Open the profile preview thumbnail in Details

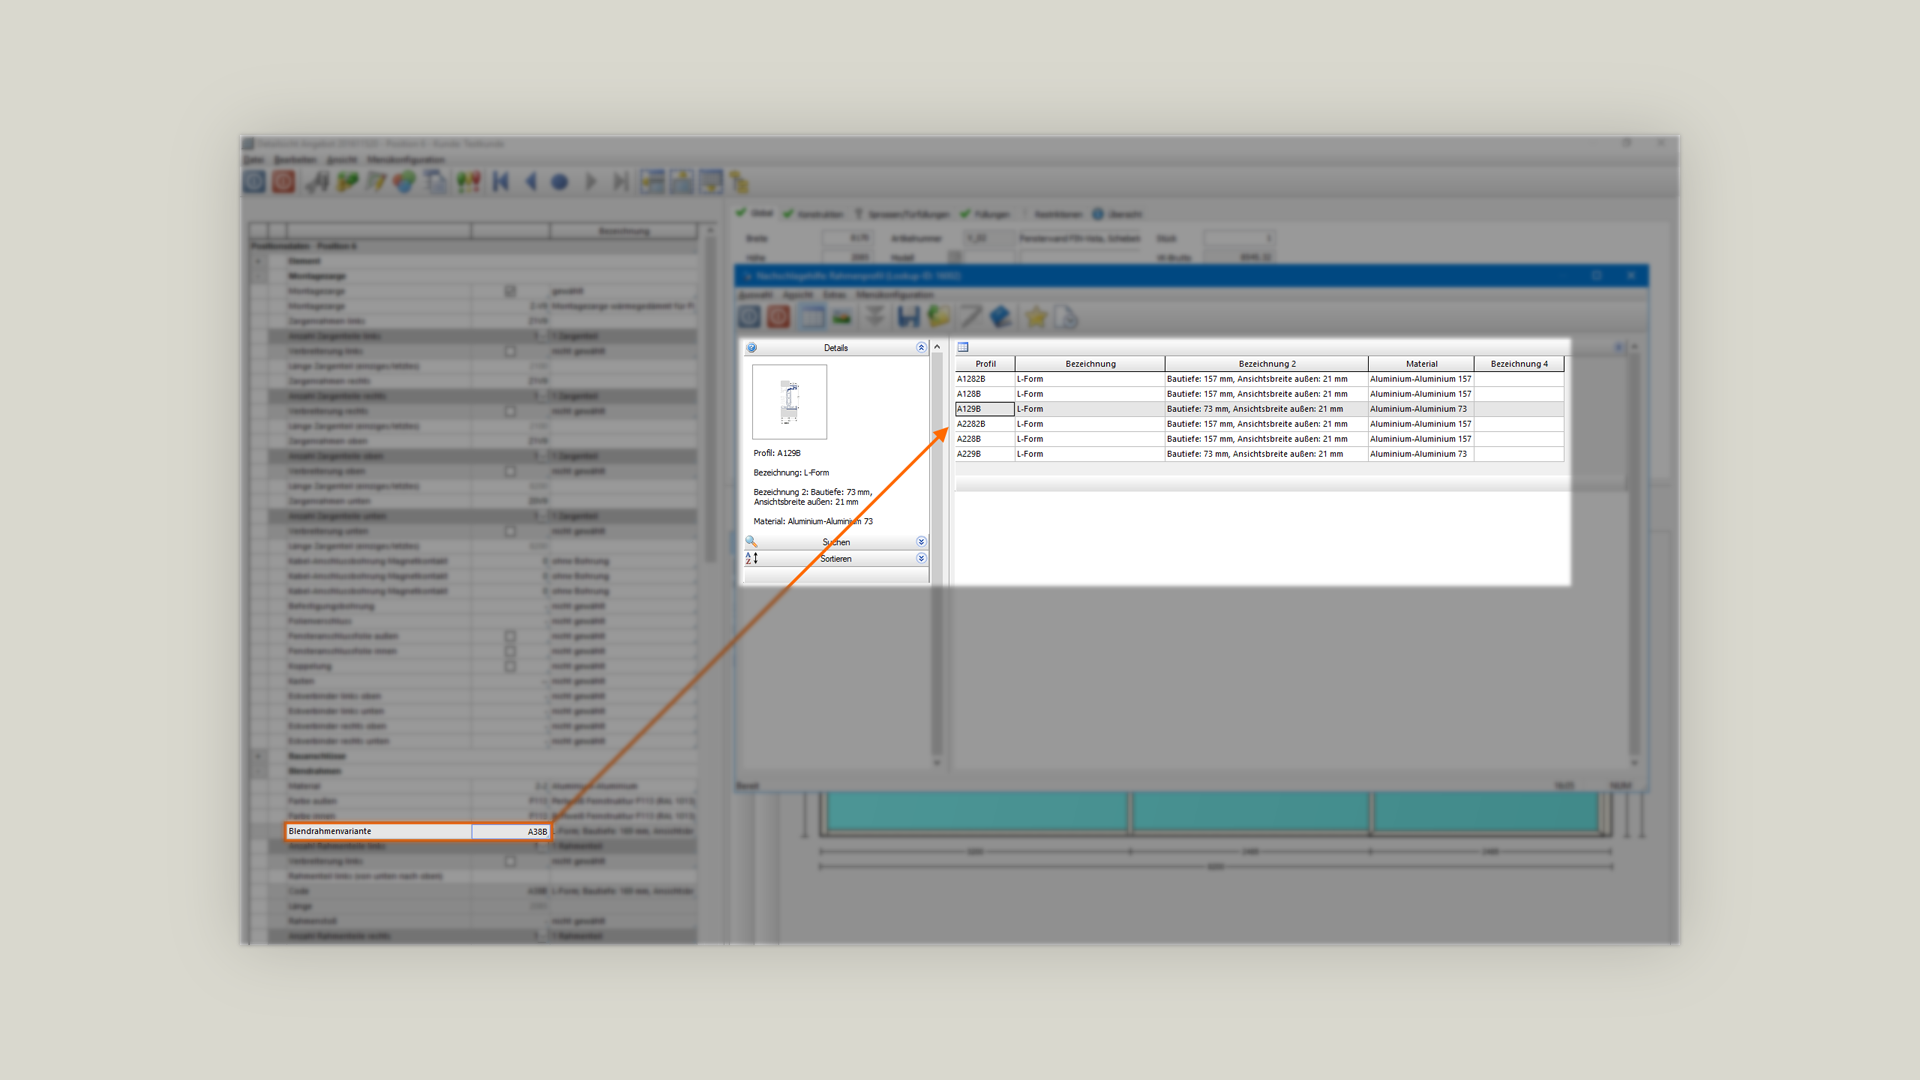pos(790,402)
